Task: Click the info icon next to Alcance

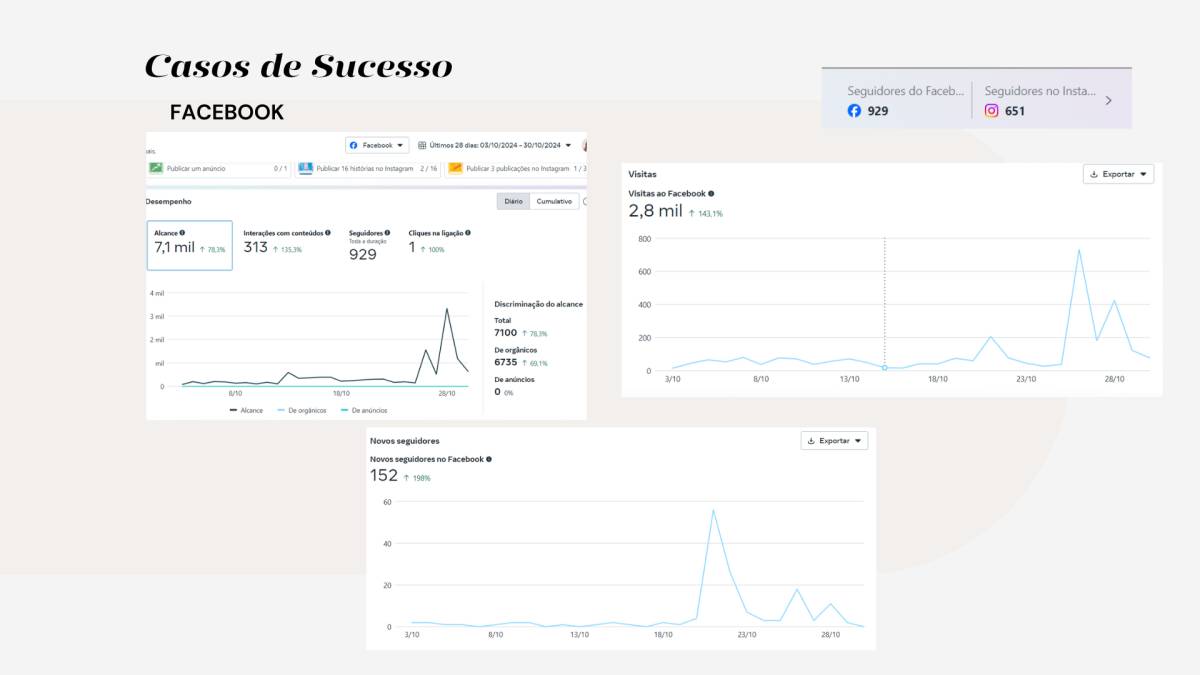Action: [x=182, y=232]
